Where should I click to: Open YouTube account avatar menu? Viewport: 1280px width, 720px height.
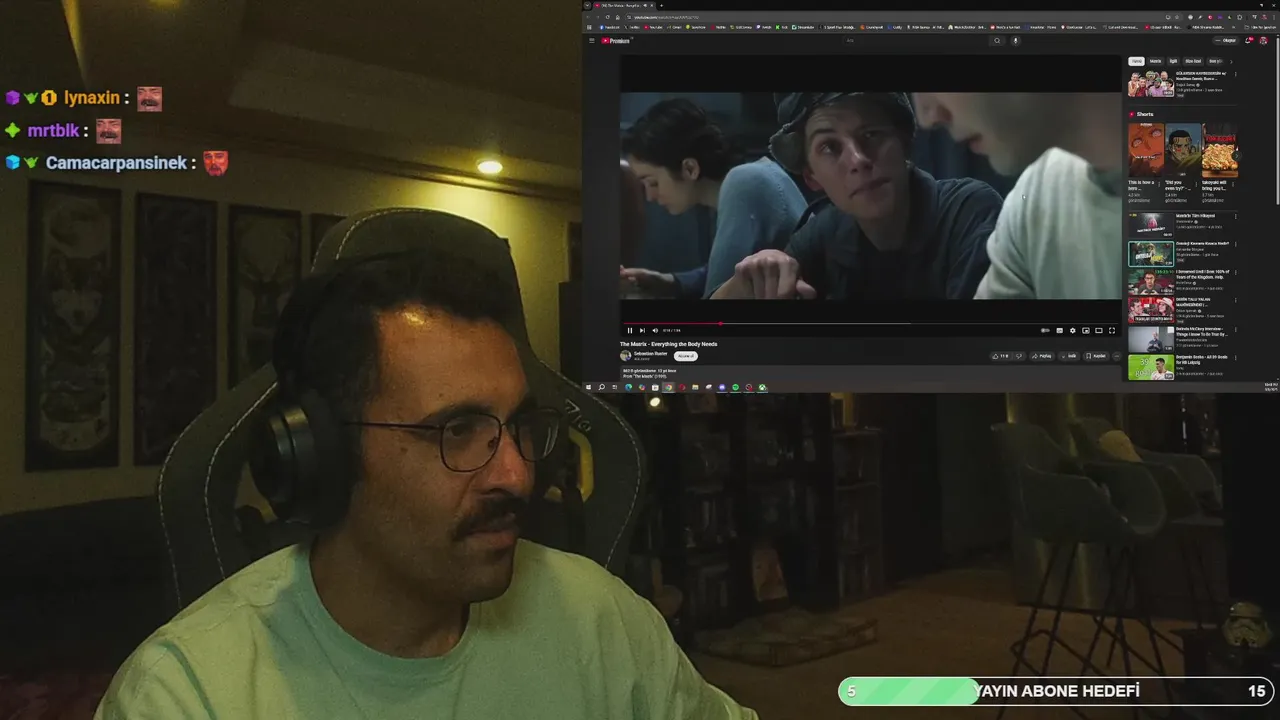click(1263, 40)
